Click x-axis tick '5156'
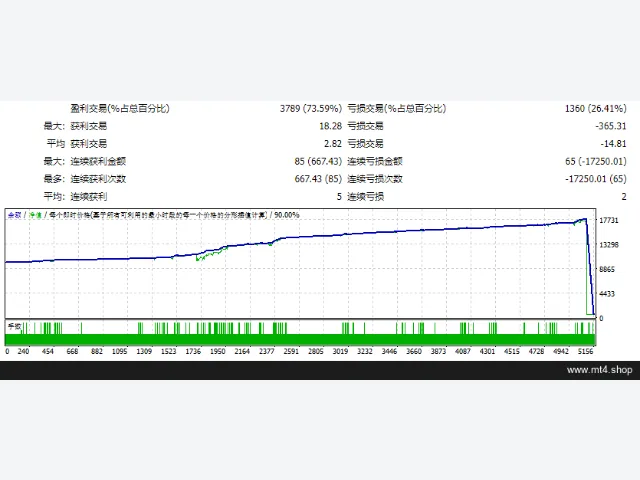The image size is (640, 480). [x=585, y=351]
